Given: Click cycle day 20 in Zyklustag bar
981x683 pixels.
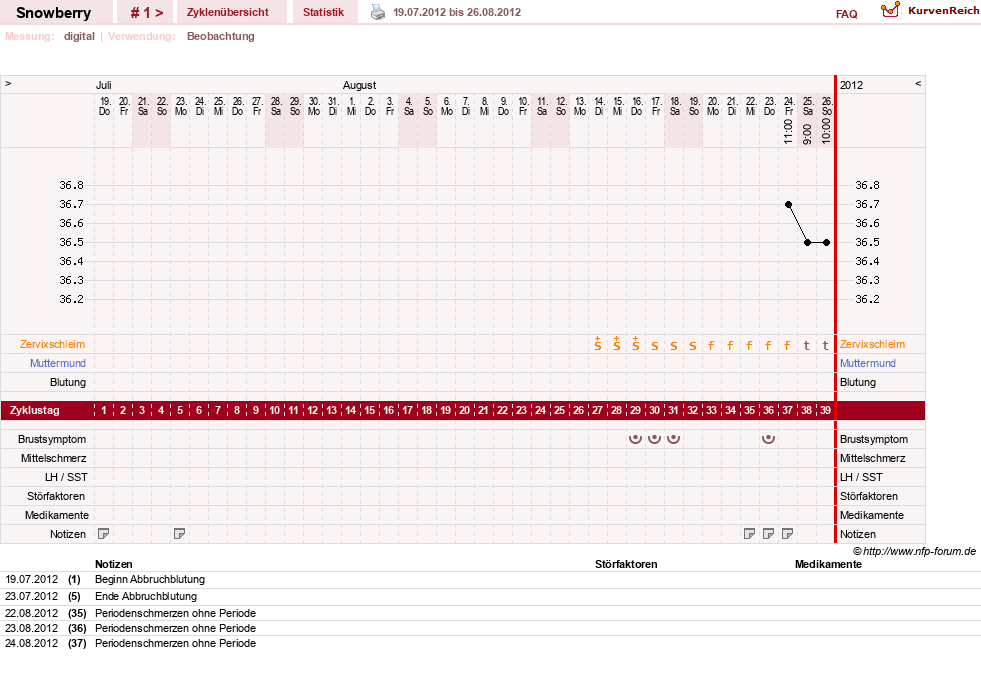Looking at the screenshot, I should click(x=464, y=410).
